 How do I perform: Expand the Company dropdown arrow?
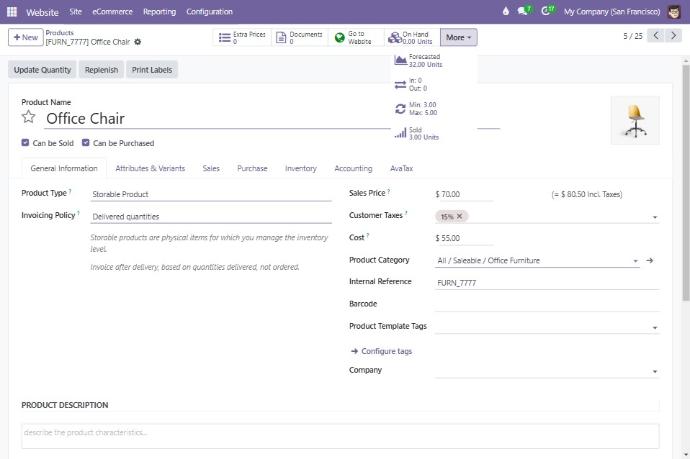(x=655, y=371)
